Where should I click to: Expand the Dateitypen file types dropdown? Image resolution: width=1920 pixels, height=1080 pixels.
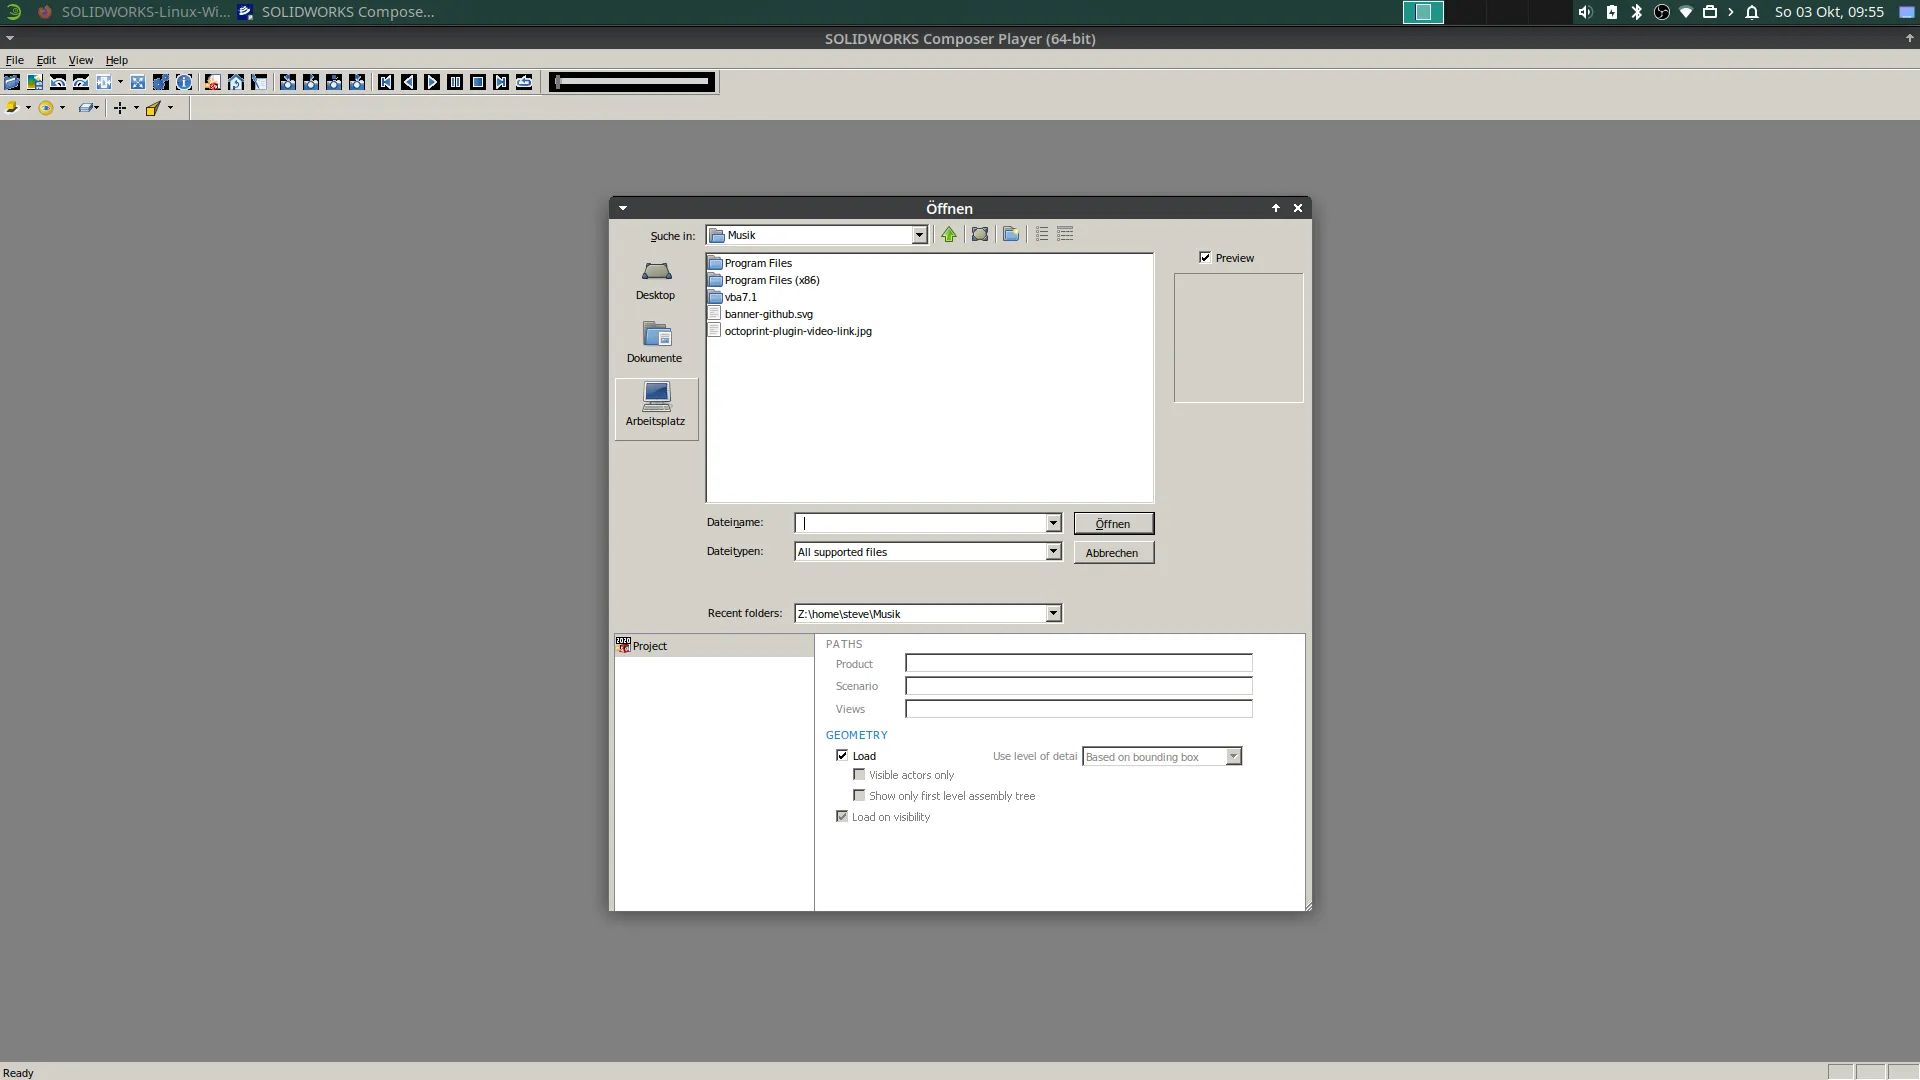coord(1053,551)
